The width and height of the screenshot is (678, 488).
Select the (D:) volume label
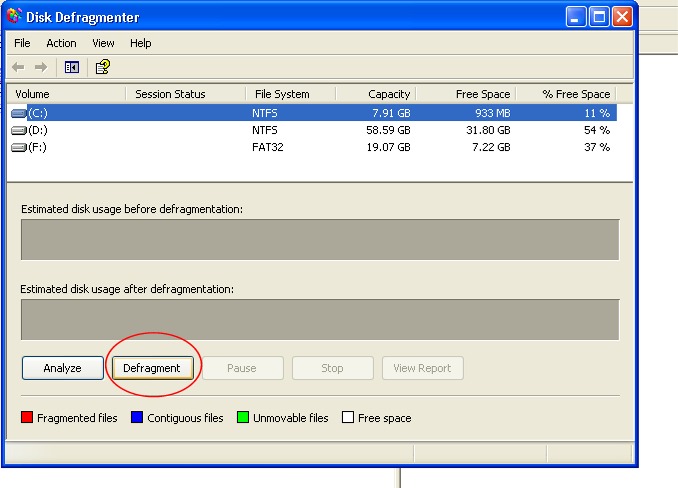[x=38, y=130]
